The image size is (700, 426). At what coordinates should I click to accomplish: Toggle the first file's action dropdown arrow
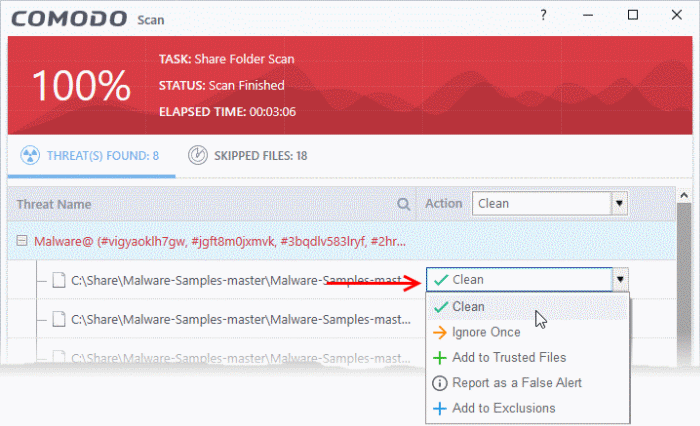[620, 280]
